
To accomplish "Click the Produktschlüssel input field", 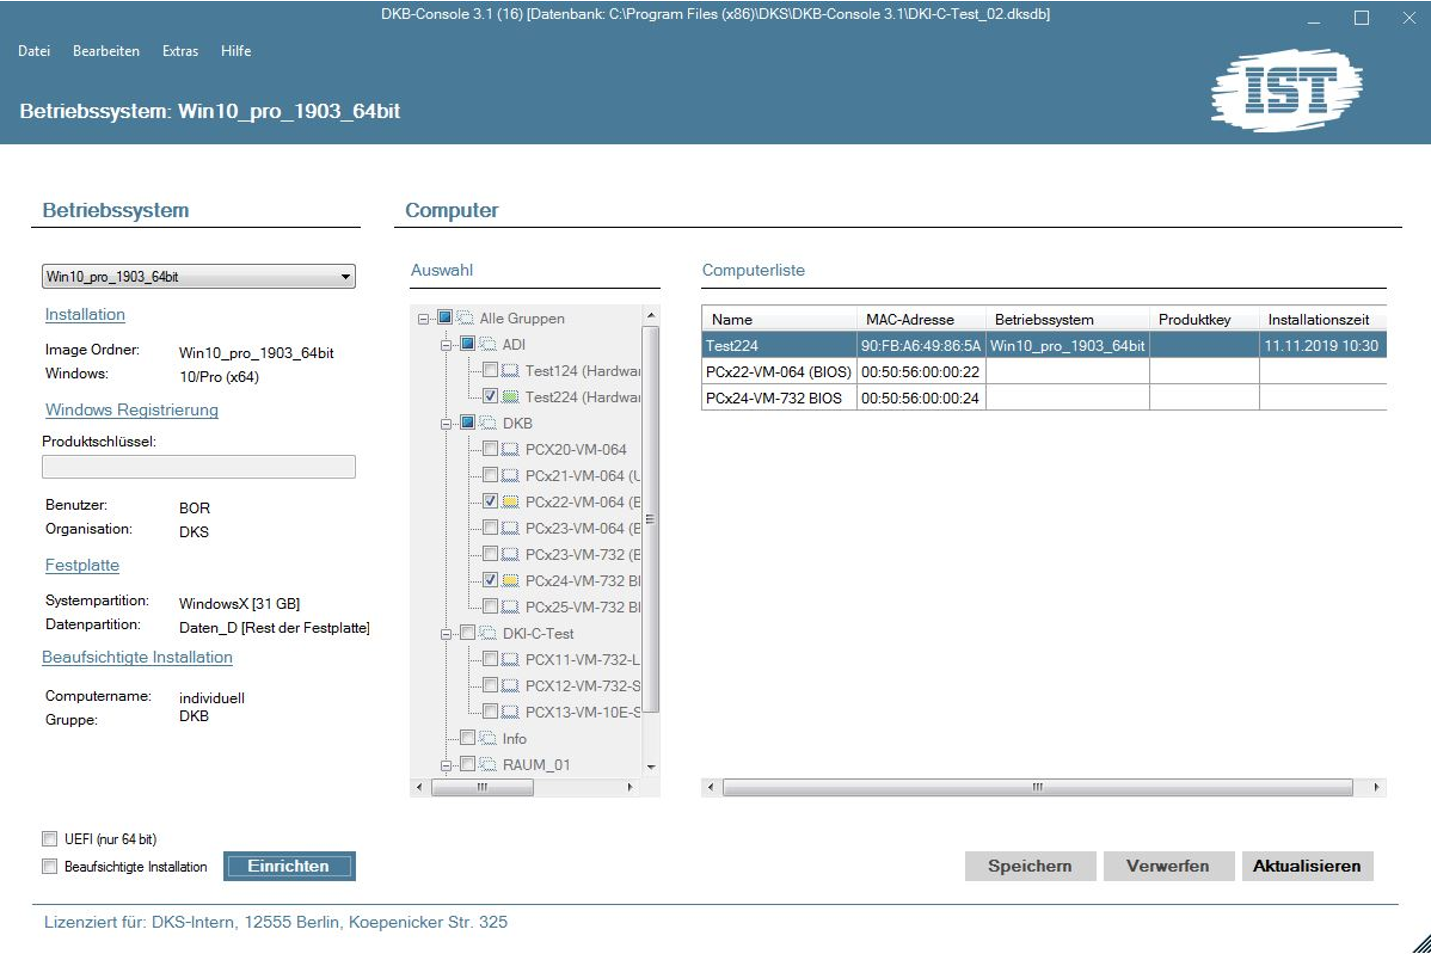I will pyautogui.click(x=198, y=467).
